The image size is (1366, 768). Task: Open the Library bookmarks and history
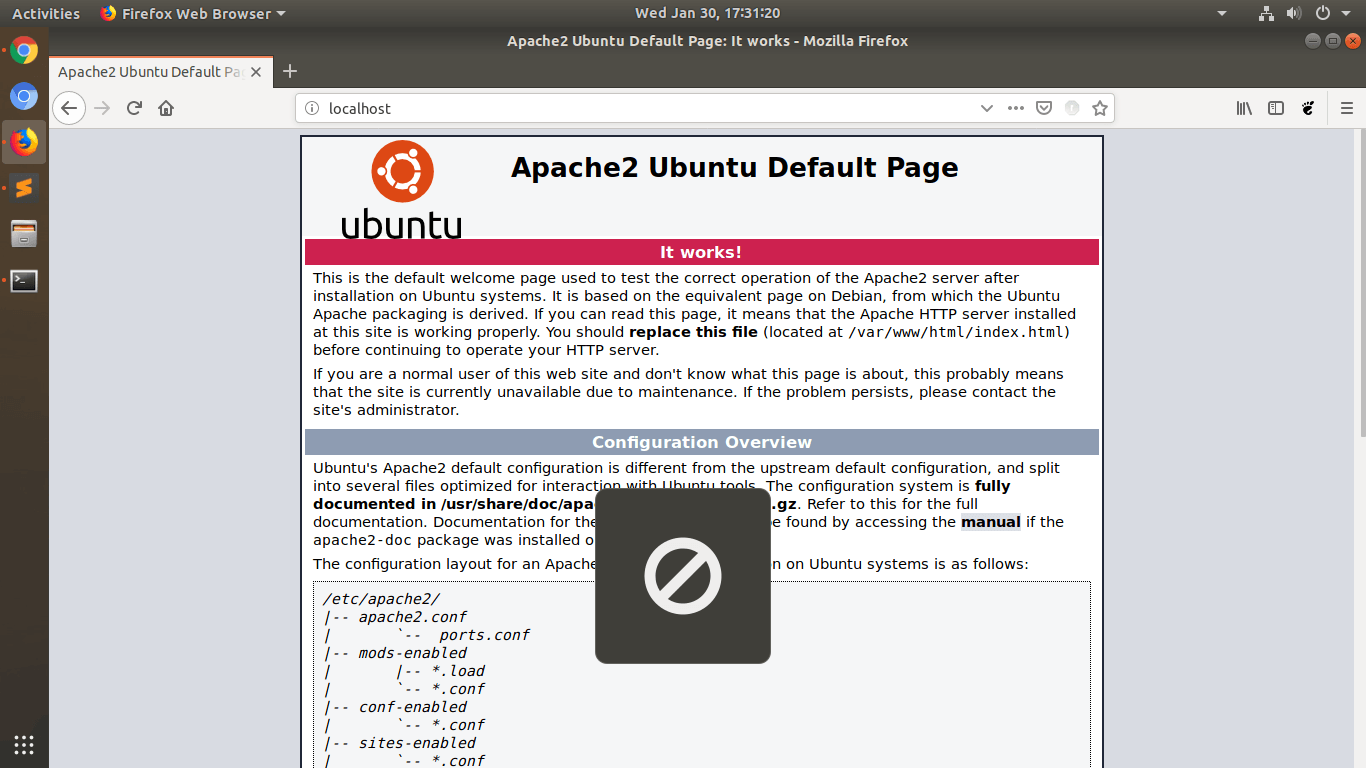click(1244, 108)
